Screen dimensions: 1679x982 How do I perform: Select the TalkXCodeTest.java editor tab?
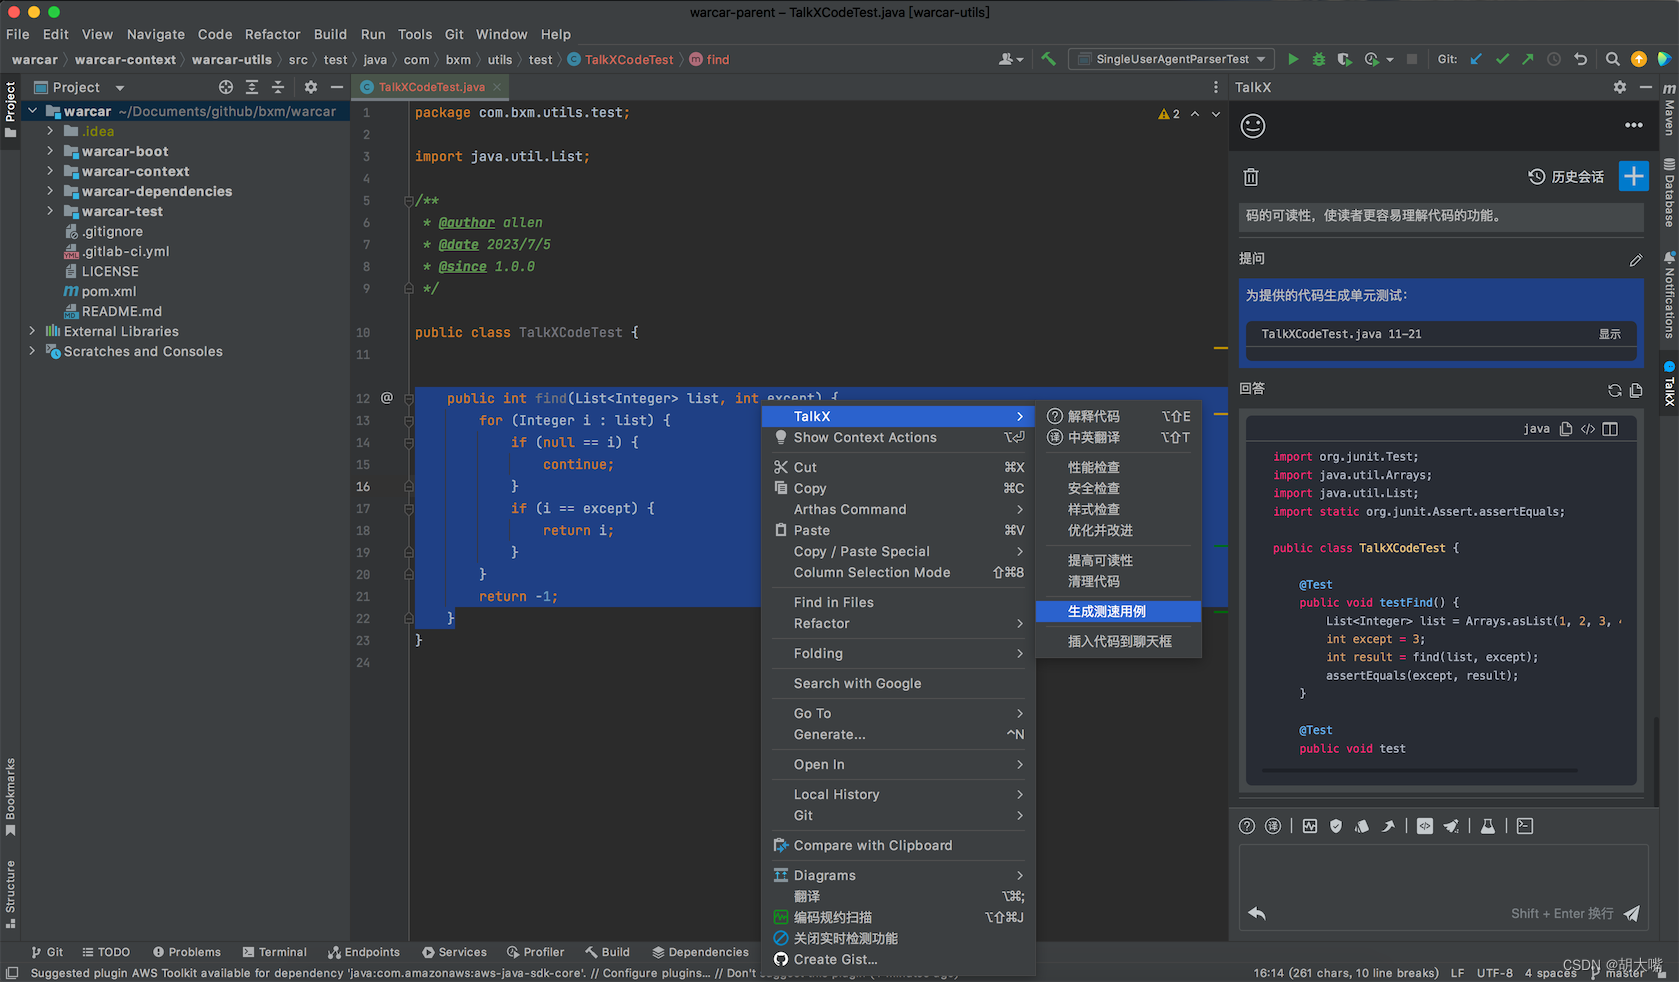431,87
